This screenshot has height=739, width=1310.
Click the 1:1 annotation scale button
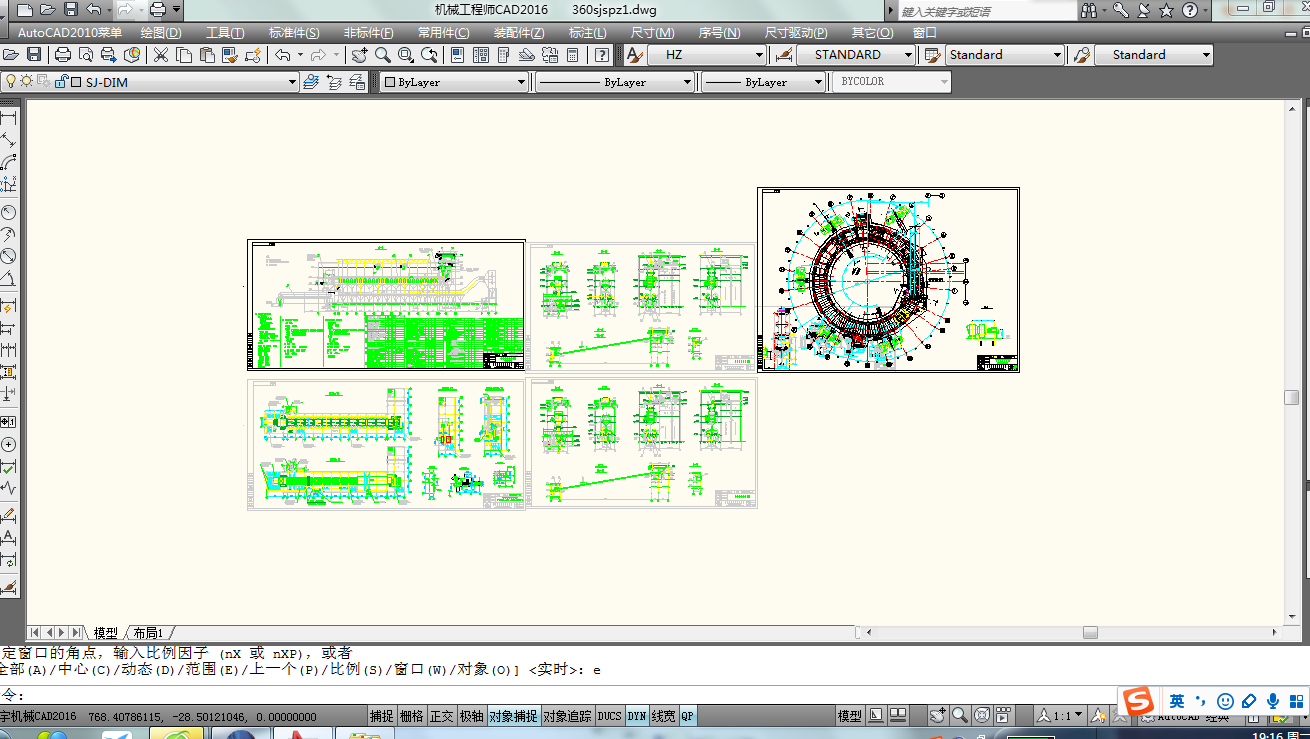(1062, 716)
